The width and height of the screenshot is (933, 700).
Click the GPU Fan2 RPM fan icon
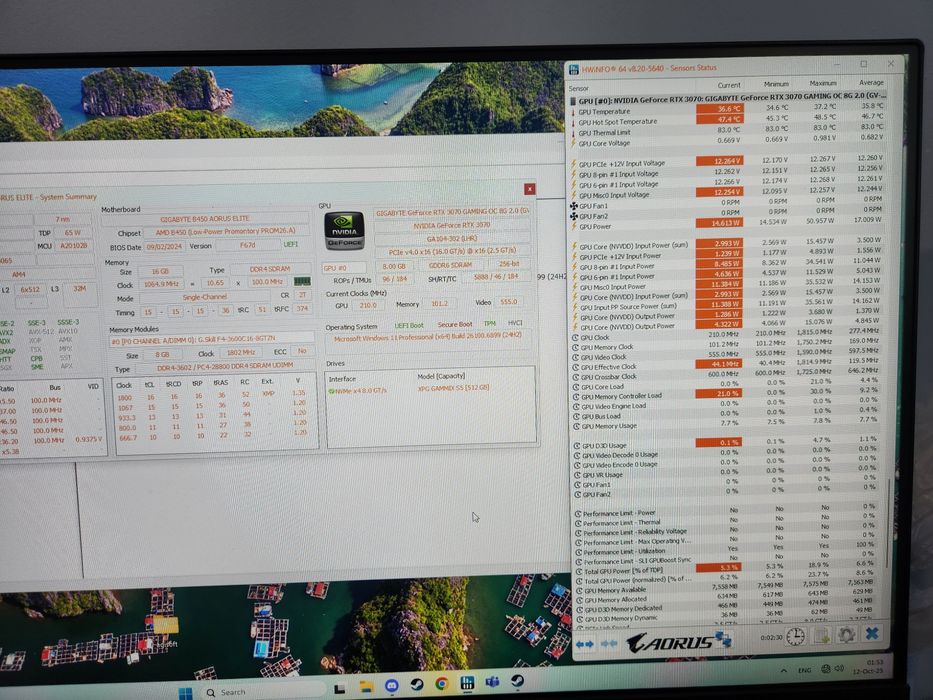pyautogui.click(x=574, y=216)
